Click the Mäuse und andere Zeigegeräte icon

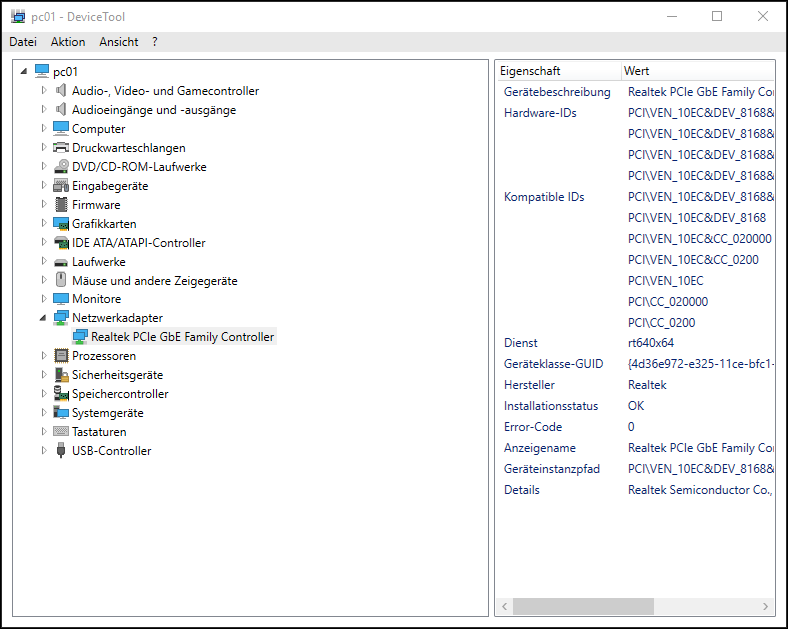pos(61,281)
